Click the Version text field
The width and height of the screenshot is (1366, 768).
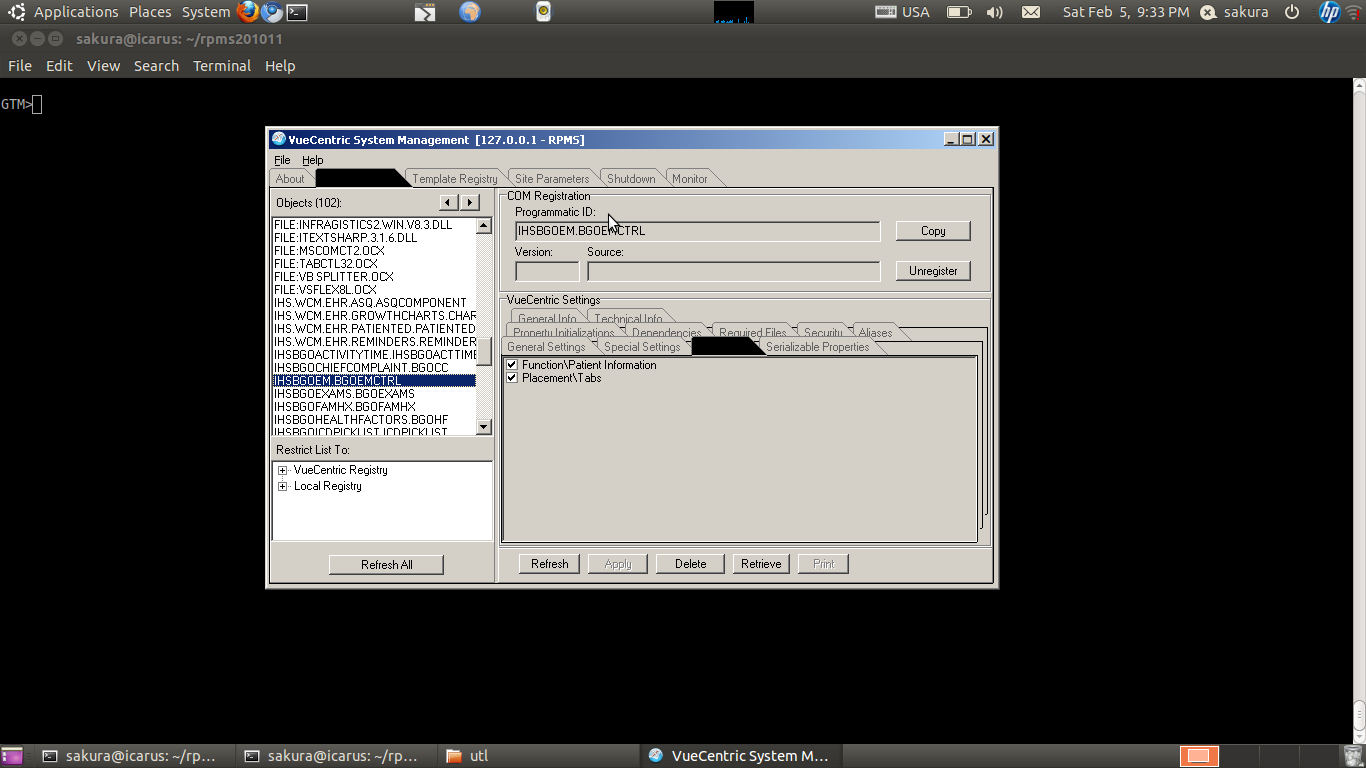[547, 271]
